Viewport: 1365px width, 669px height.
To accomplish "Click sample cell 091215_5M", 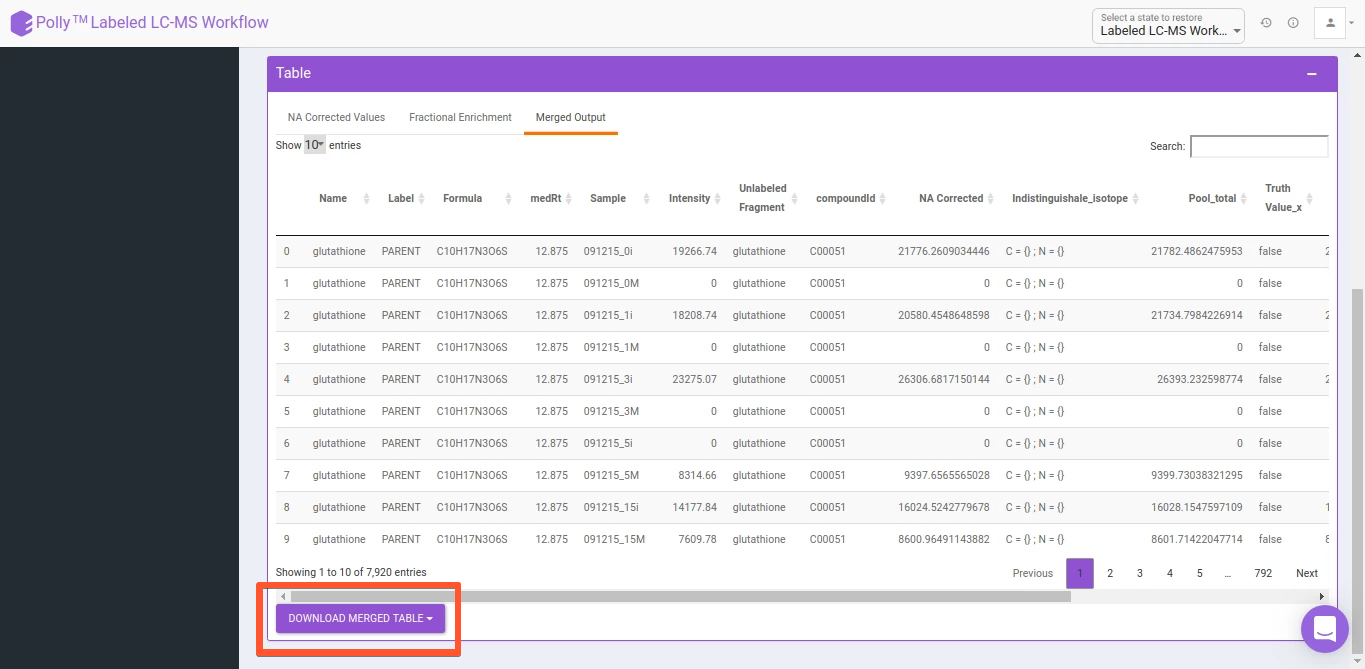I will [611, 475].
